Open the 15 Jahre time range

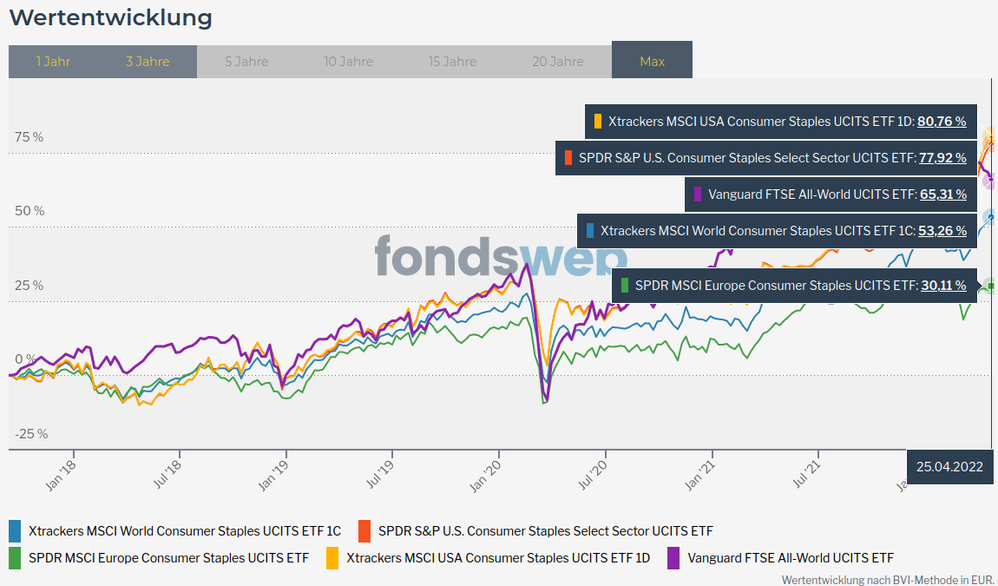click(452, 61)
